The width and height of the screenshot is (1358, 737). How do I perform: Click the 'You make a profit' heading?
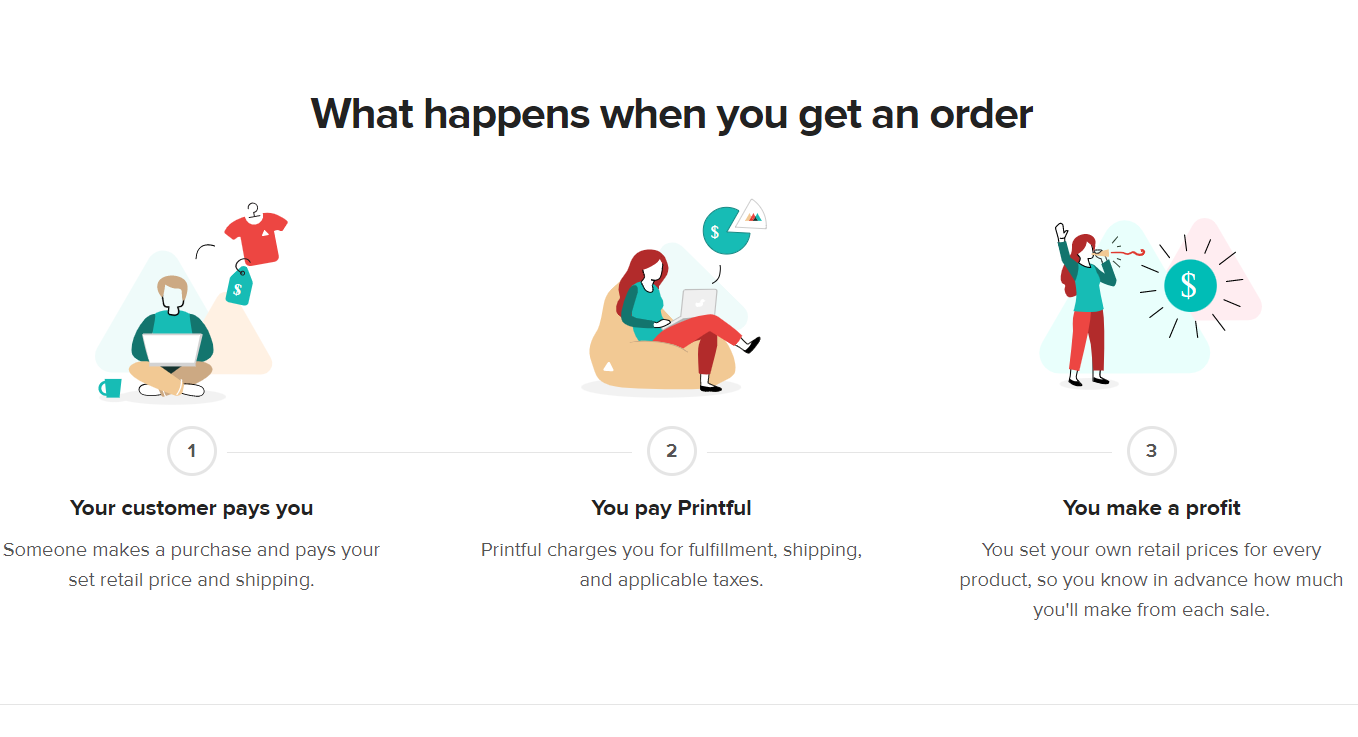[x=1152, y=508]
